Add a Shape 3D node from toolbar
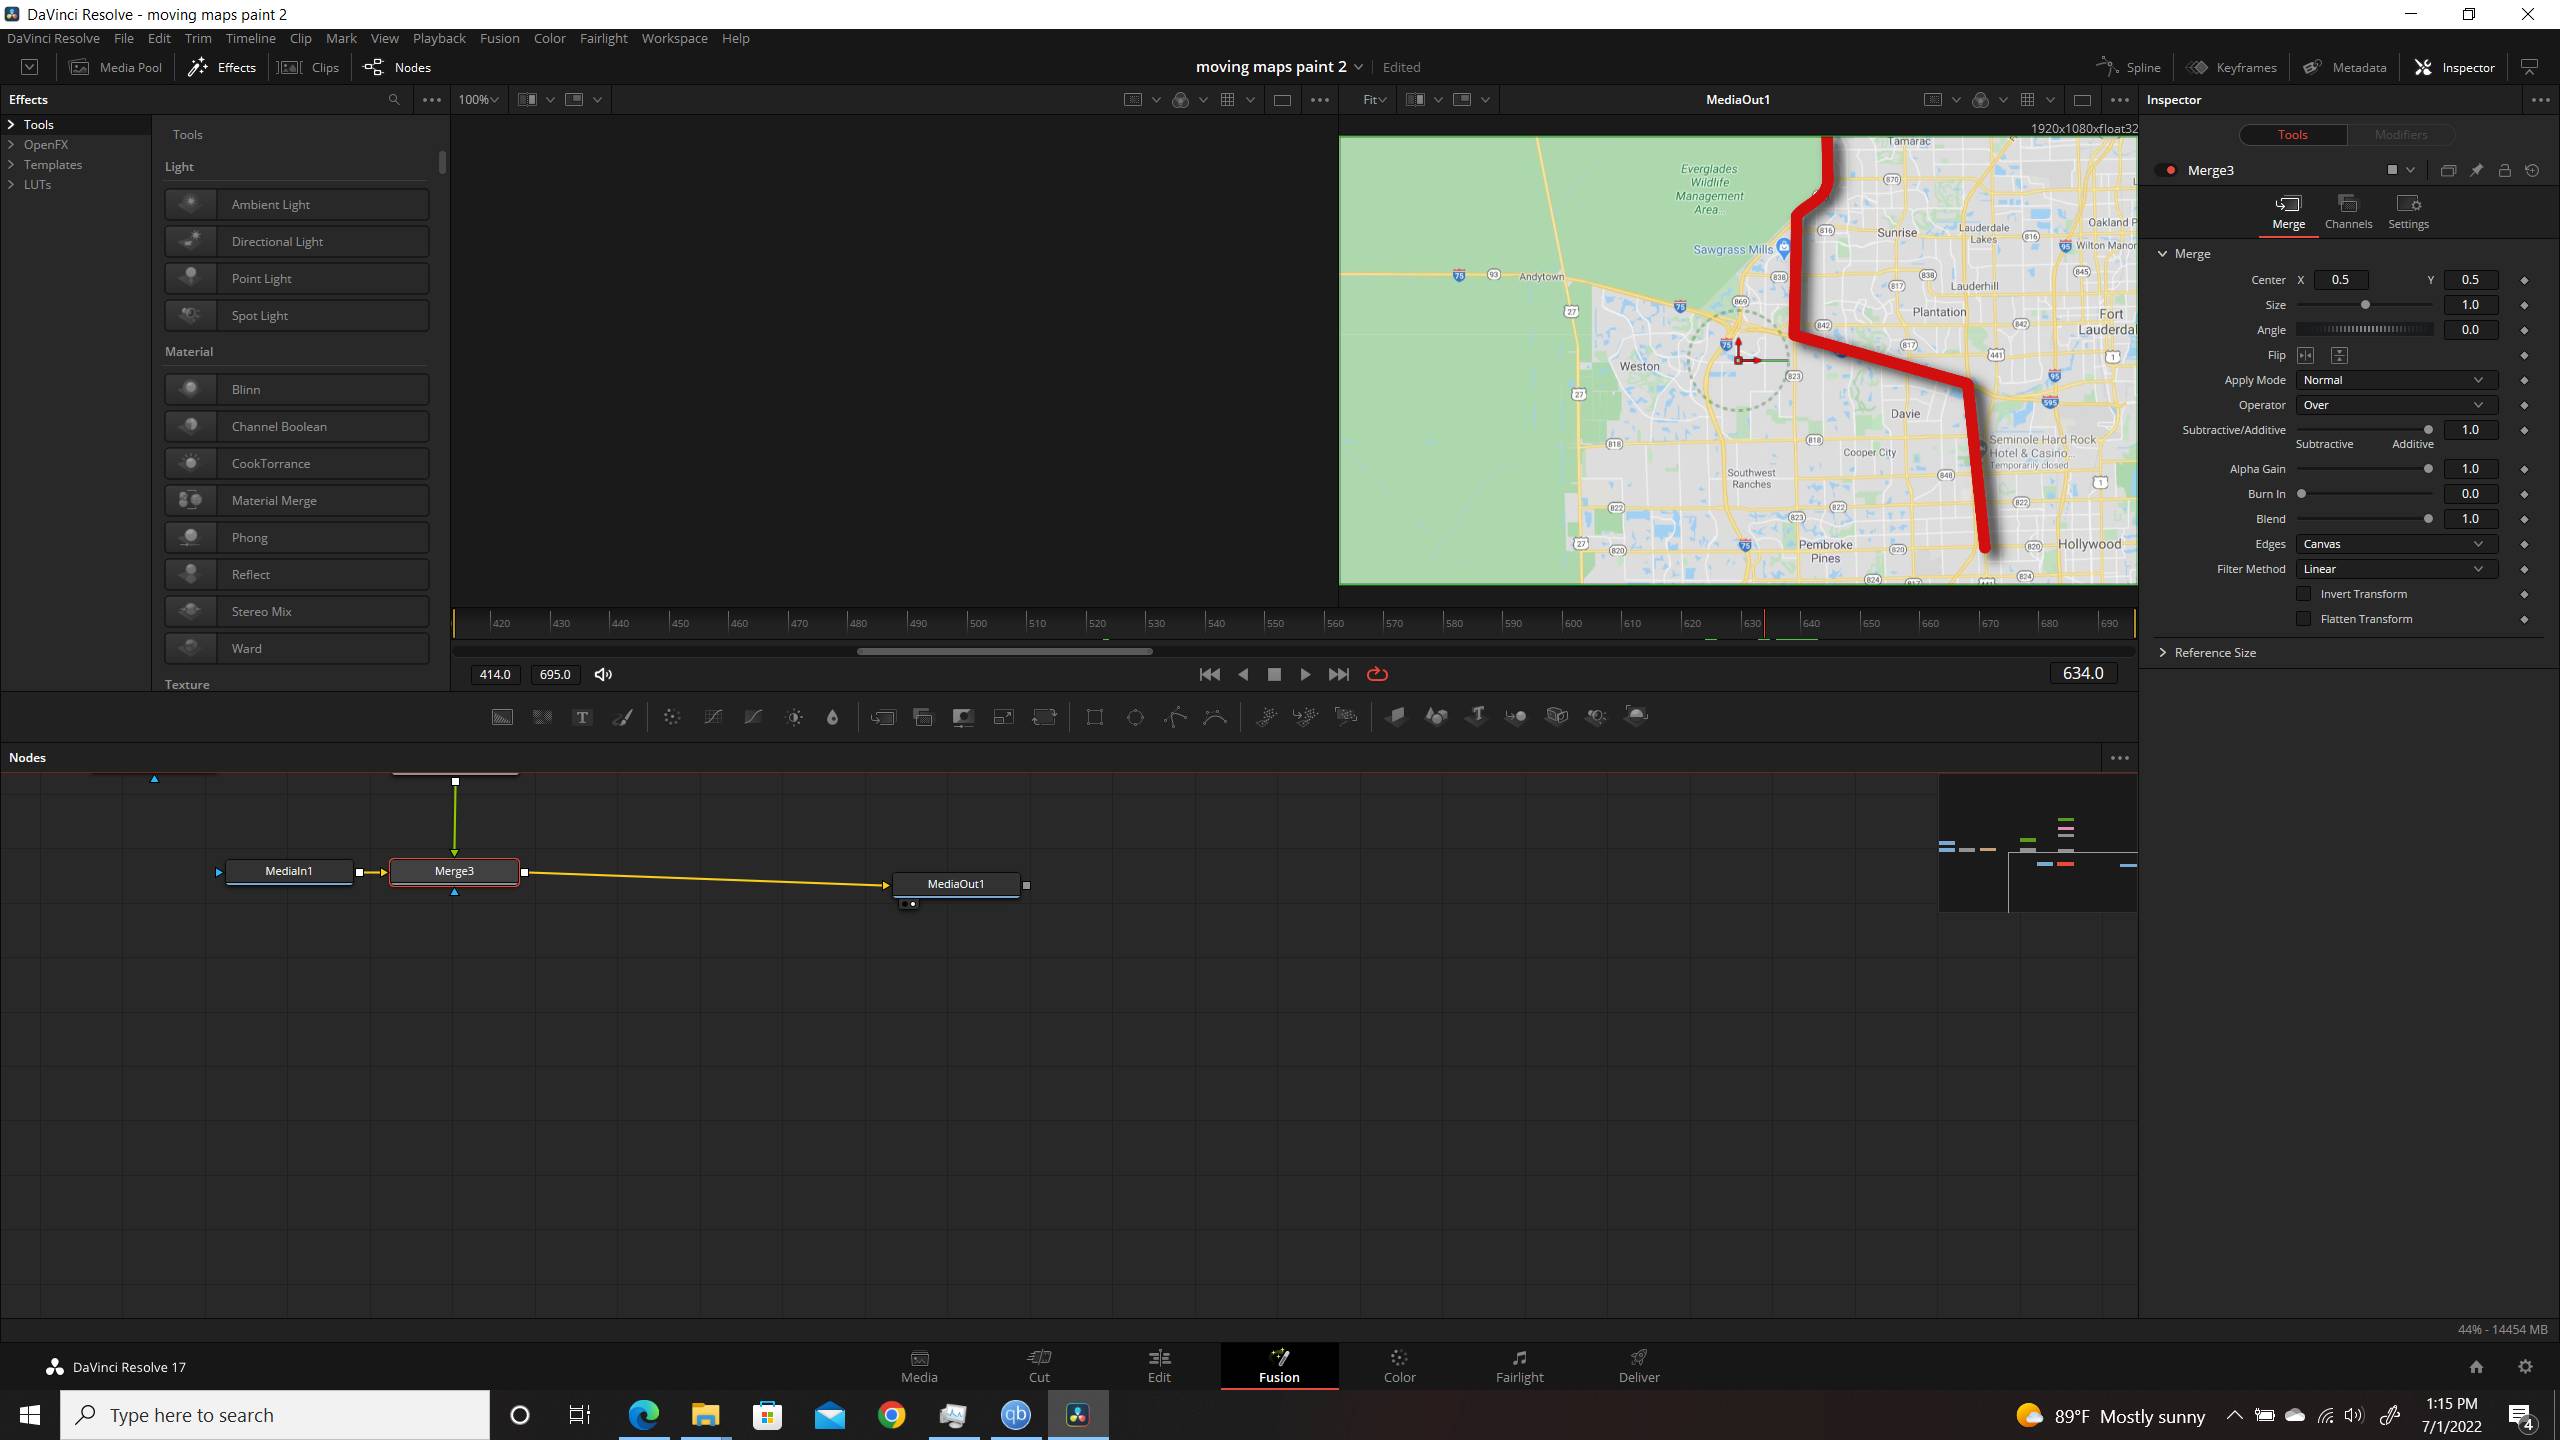 click(x=1436, y=716)
